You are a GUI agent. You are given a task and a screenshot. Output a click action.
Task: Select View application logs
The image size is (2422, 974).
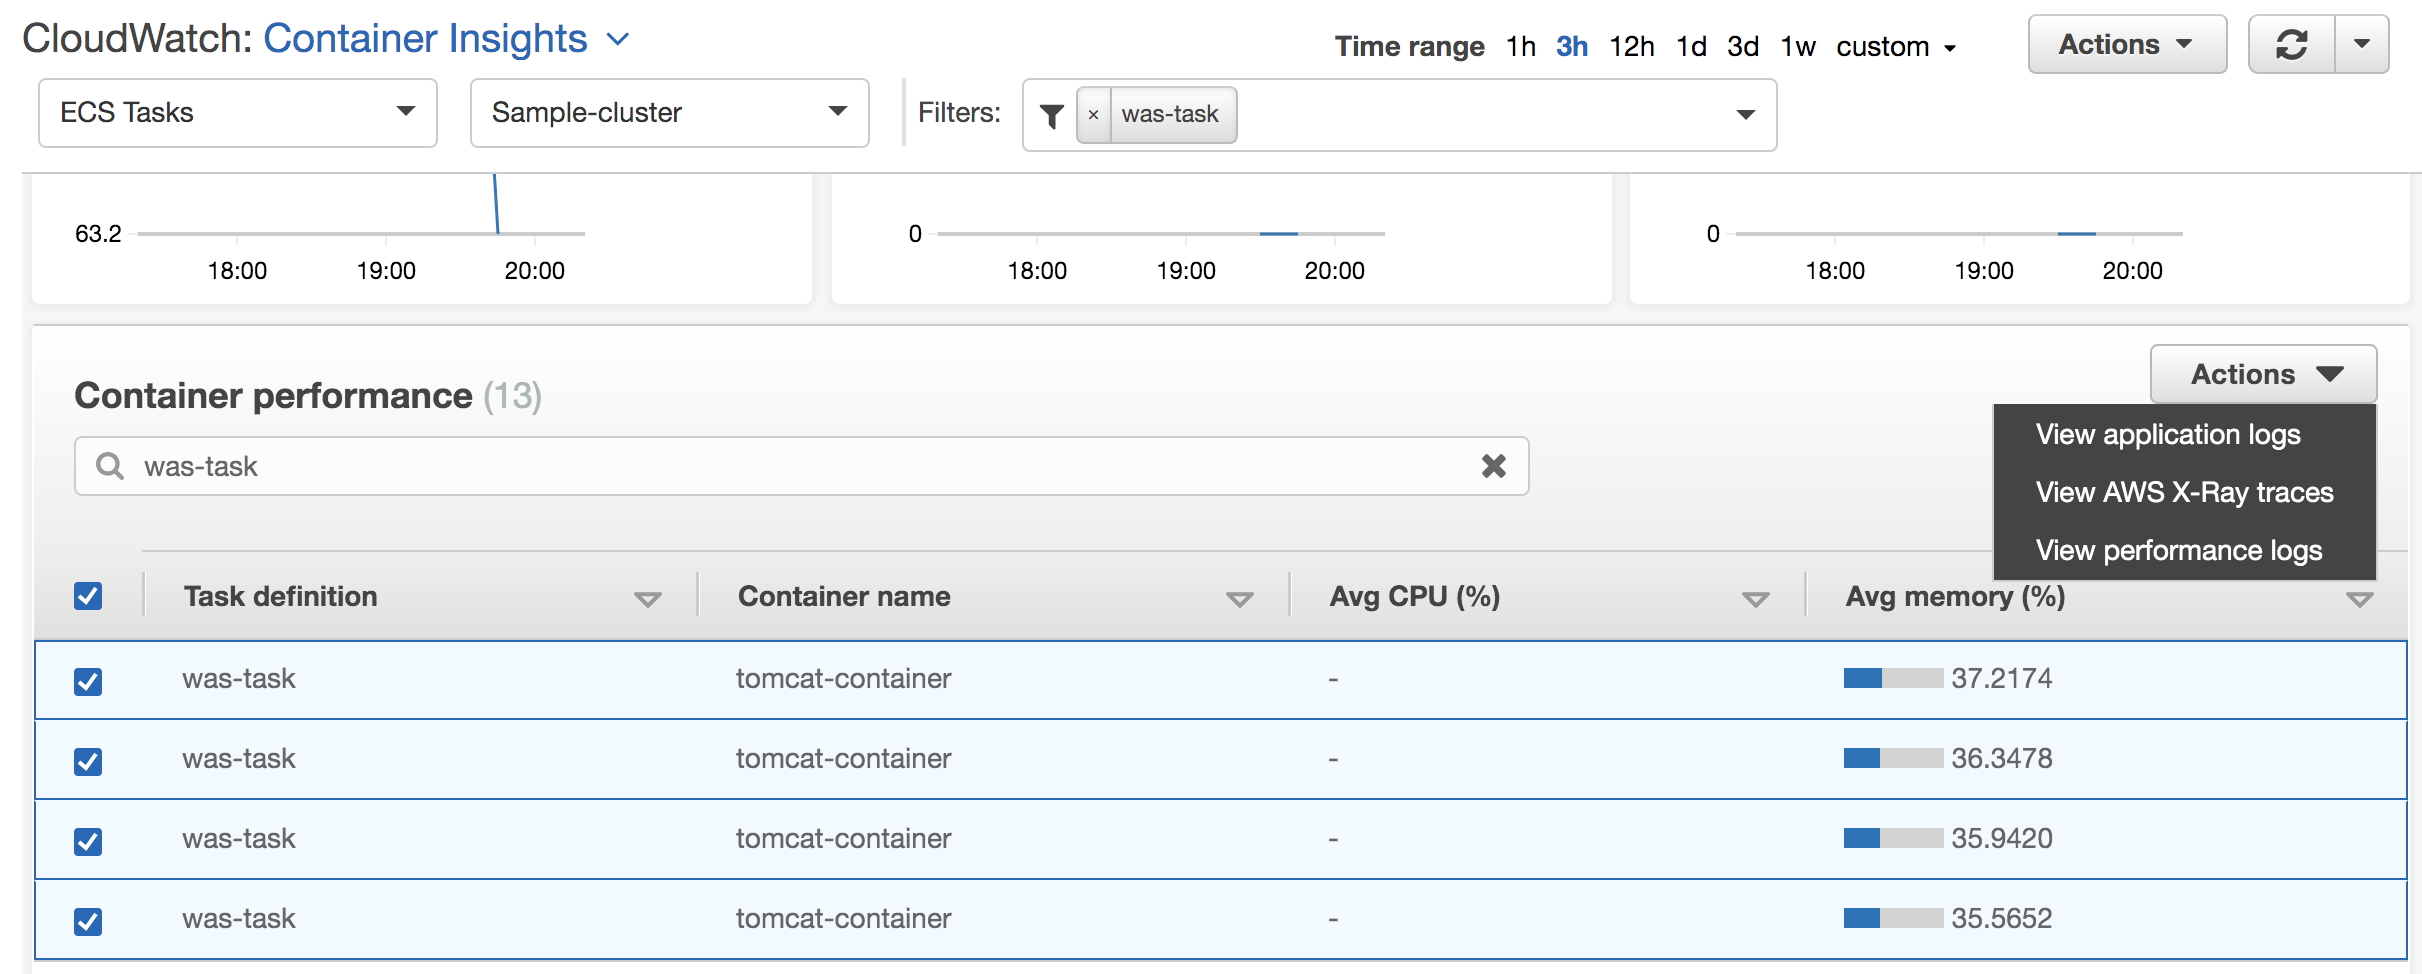click(x=2168, y=434)
